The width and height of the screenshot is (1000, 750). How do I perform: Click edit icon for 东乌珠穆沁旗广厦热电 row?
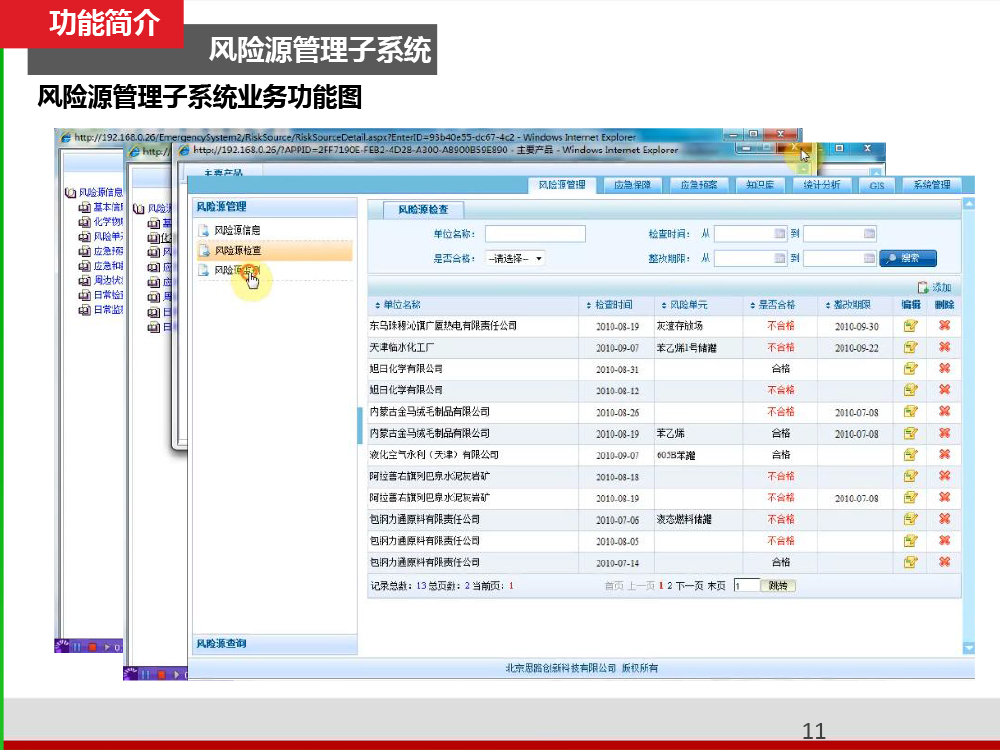click(910, 326)
